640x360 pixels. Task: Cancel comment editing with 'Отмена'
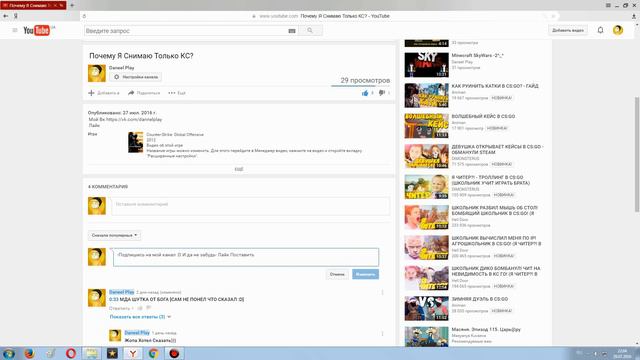tap(337, 274)
